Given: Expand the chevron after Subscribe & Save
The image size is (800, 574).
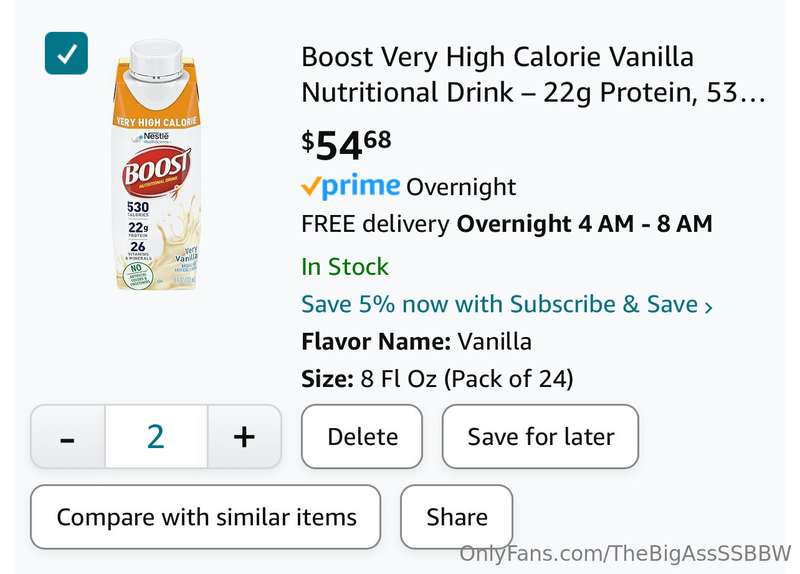Looking at the screenshot, I should pos(708,306).
